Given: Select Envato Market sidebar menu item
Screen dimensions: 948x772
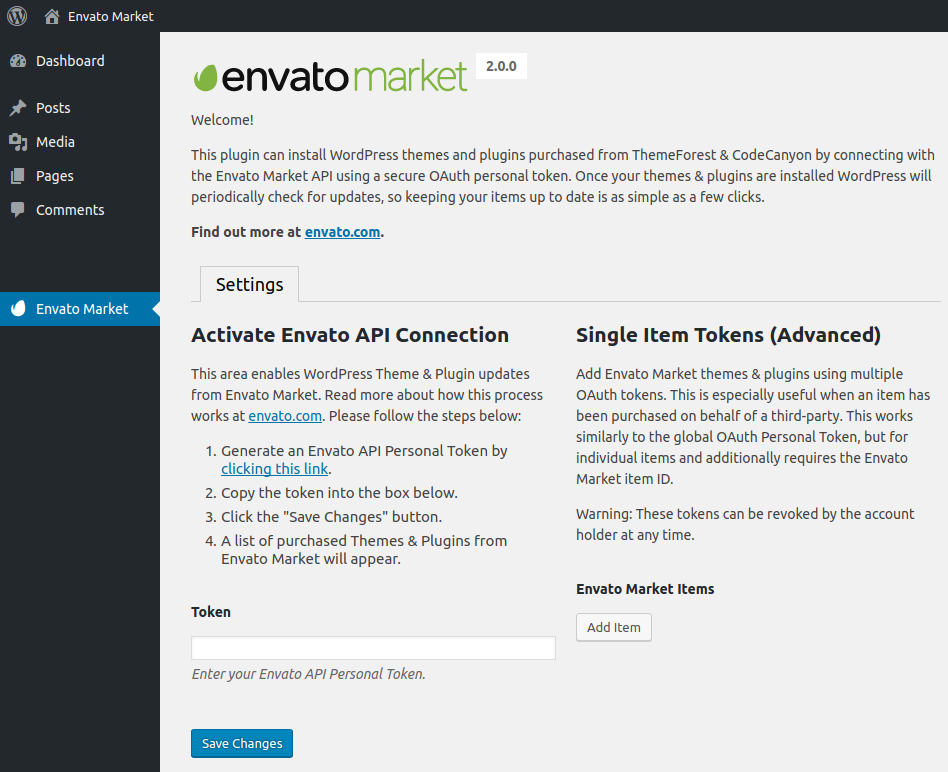Looking at the screenshot, I should pyautogui.click(x=80, y=309).
